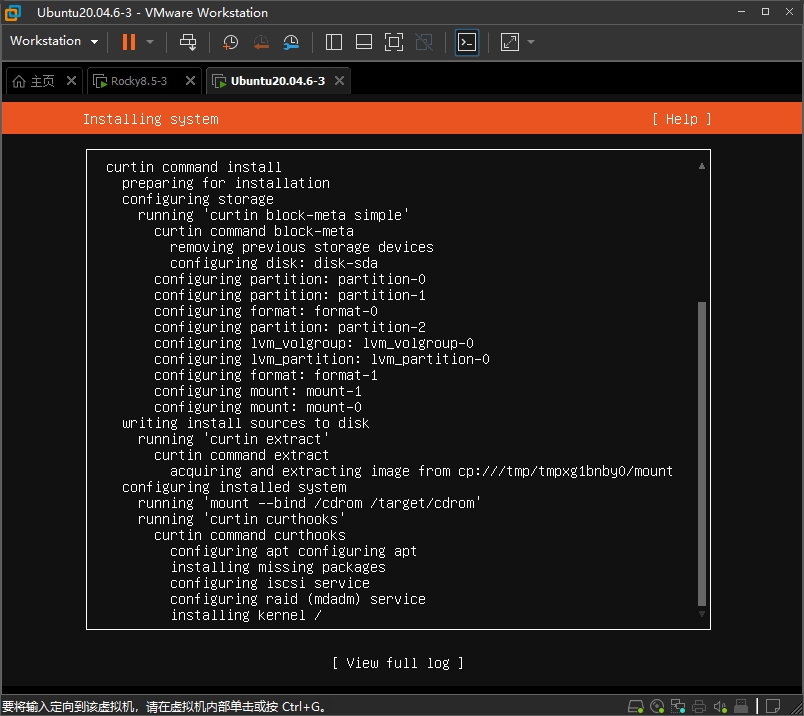Send Ctrl+Alt+Del to the virtual machine
This screenshot has height=716, width=804.
click(188, 42)
